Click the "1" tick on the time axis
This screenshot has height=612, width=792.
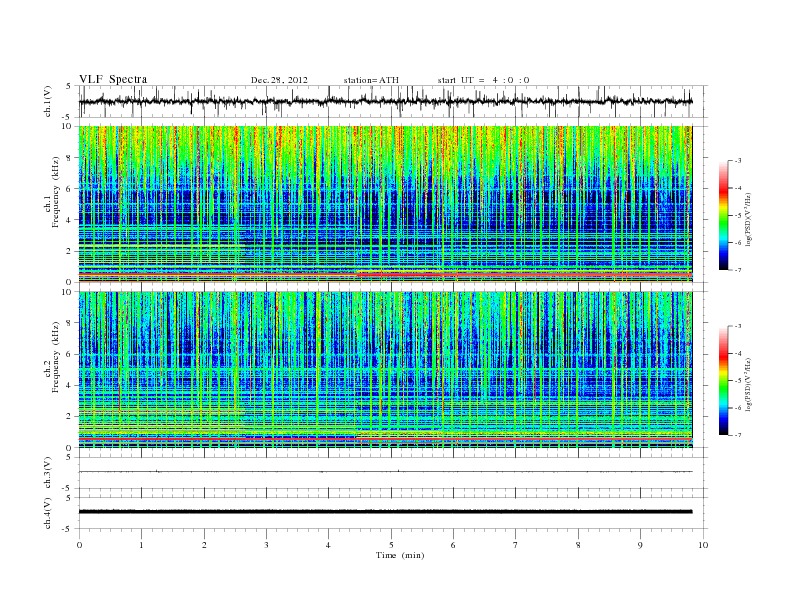point(141,545)
